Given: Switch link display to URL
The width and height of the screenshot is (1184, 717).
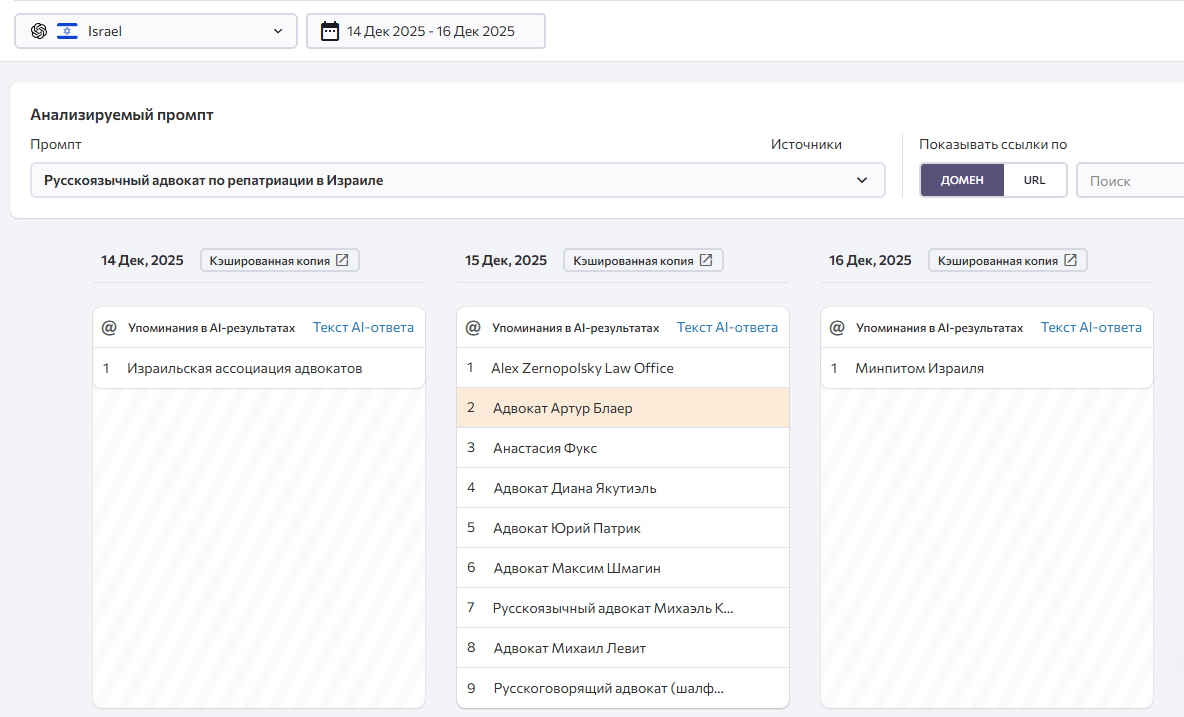Looking at the screenshot, I should coord(1034,180).
